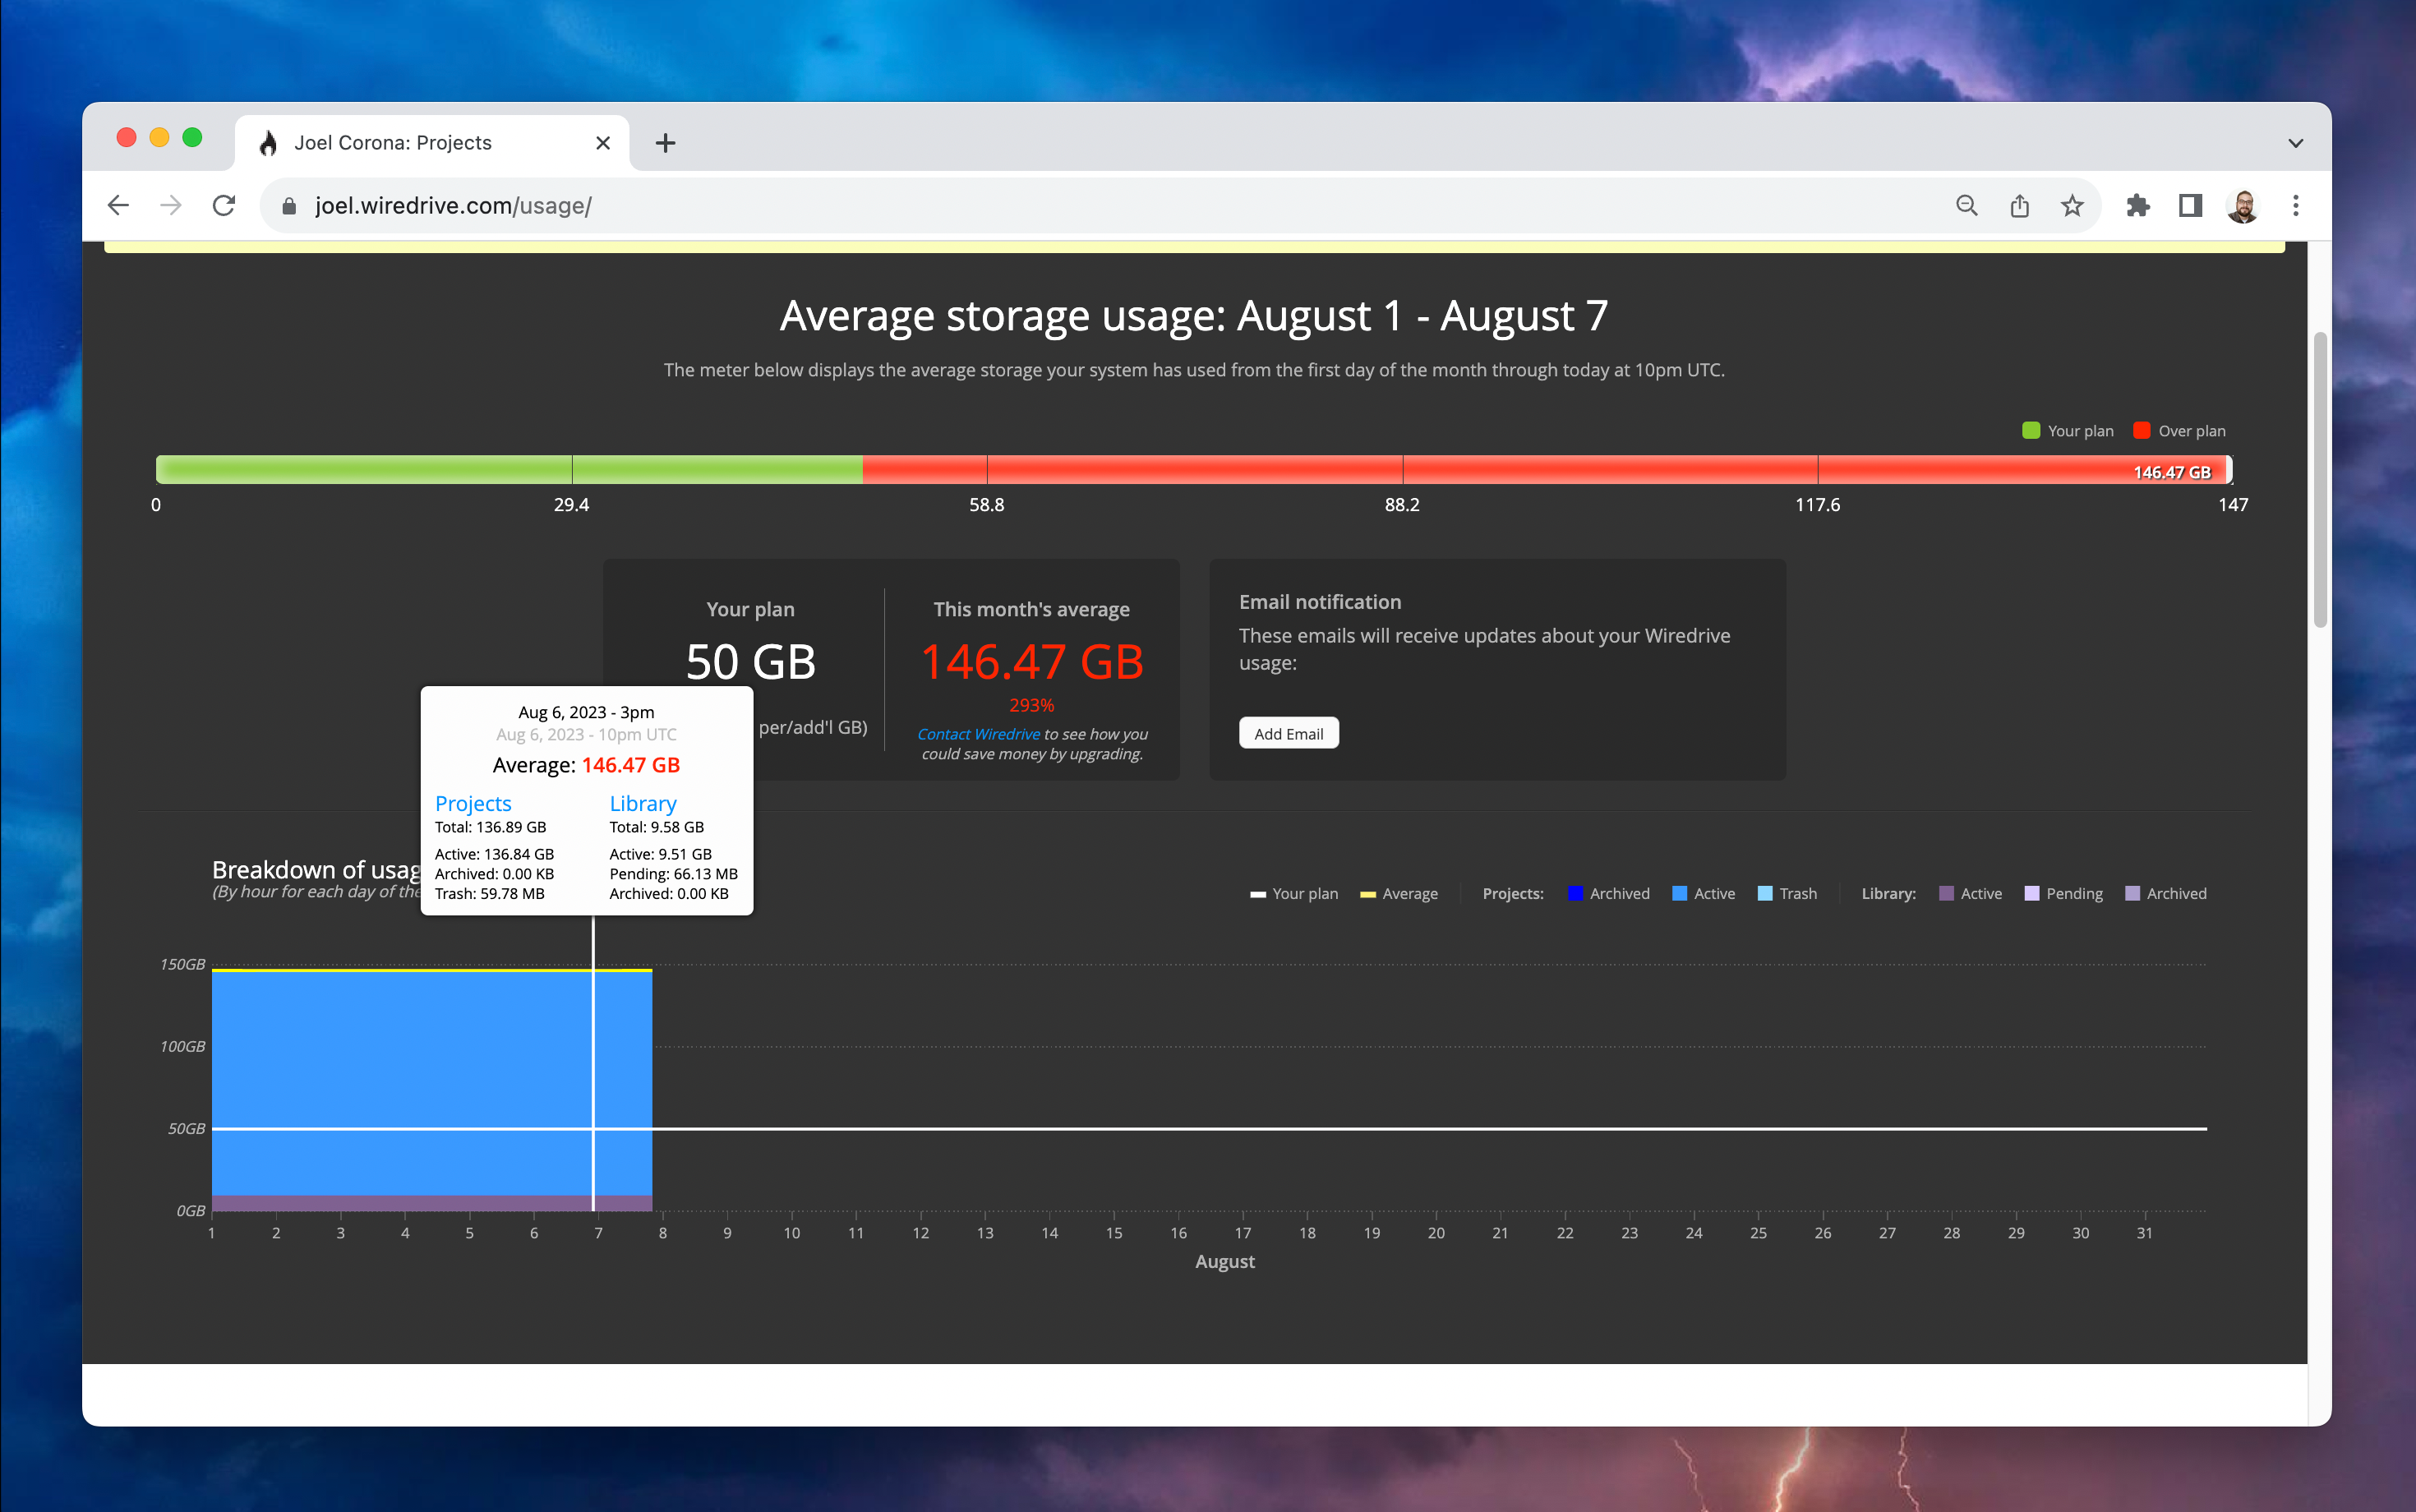Screen dimensions: 2416x1512
Task: Open a new browser tab
Action: pyautogui.click(x=665, y=142)
